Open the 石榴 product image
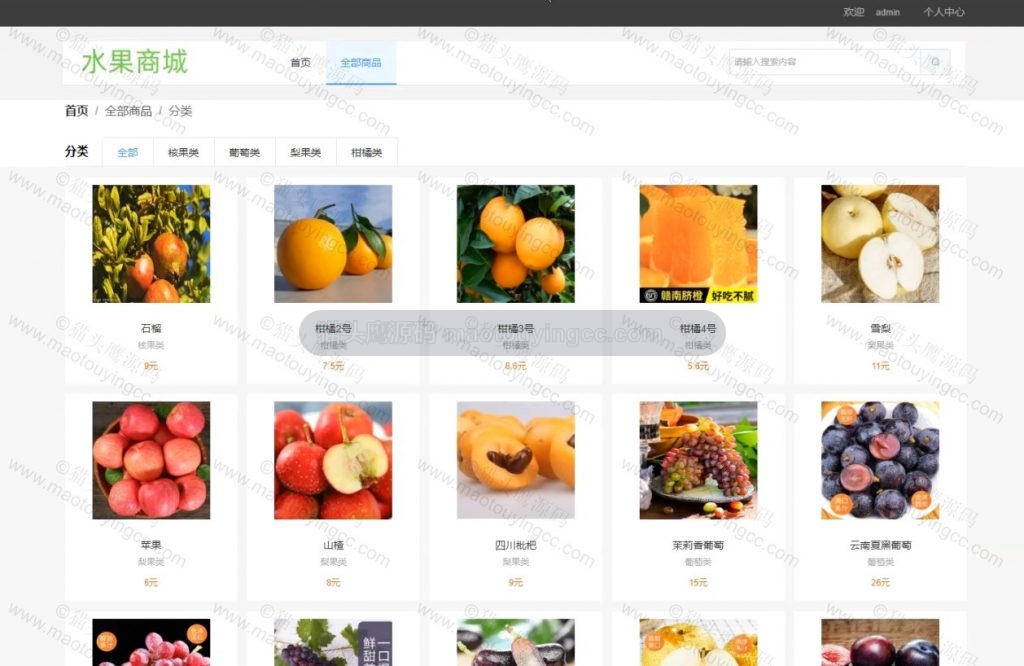This screenshot has width=1024, height=666. pos(151,244)
